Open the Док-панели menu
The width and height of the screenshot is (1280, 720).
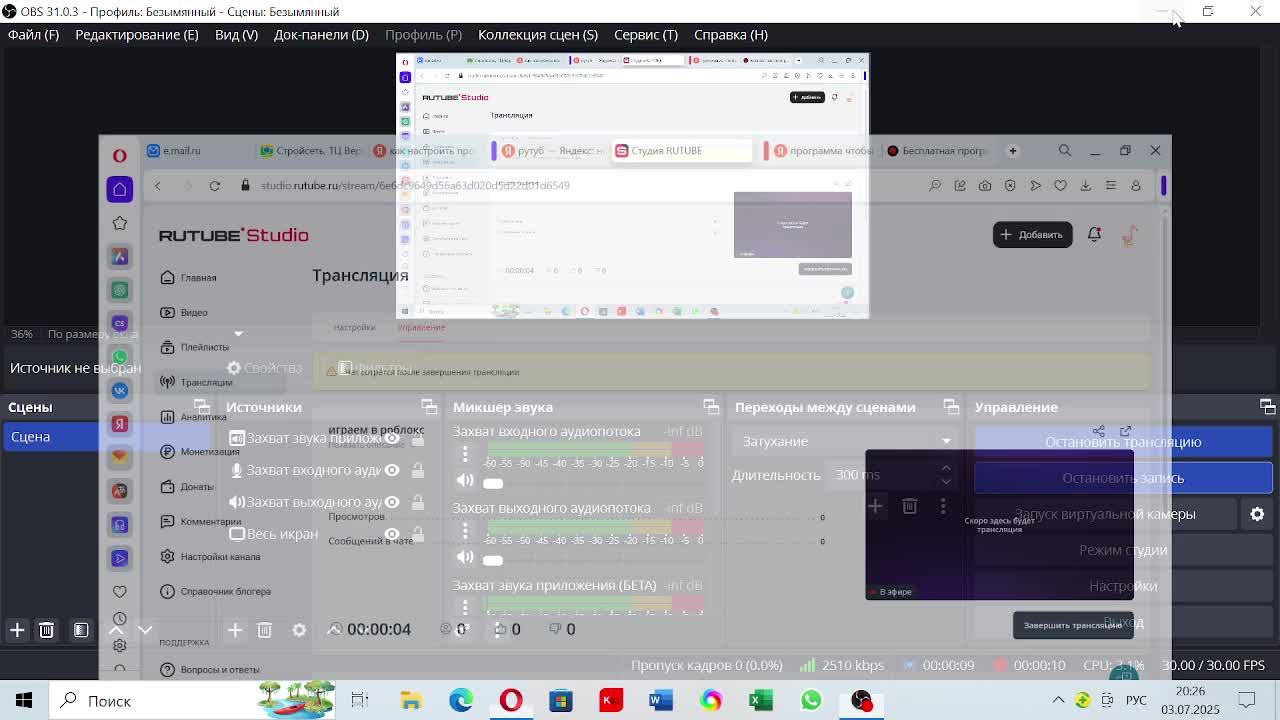[x=321, y=34]
